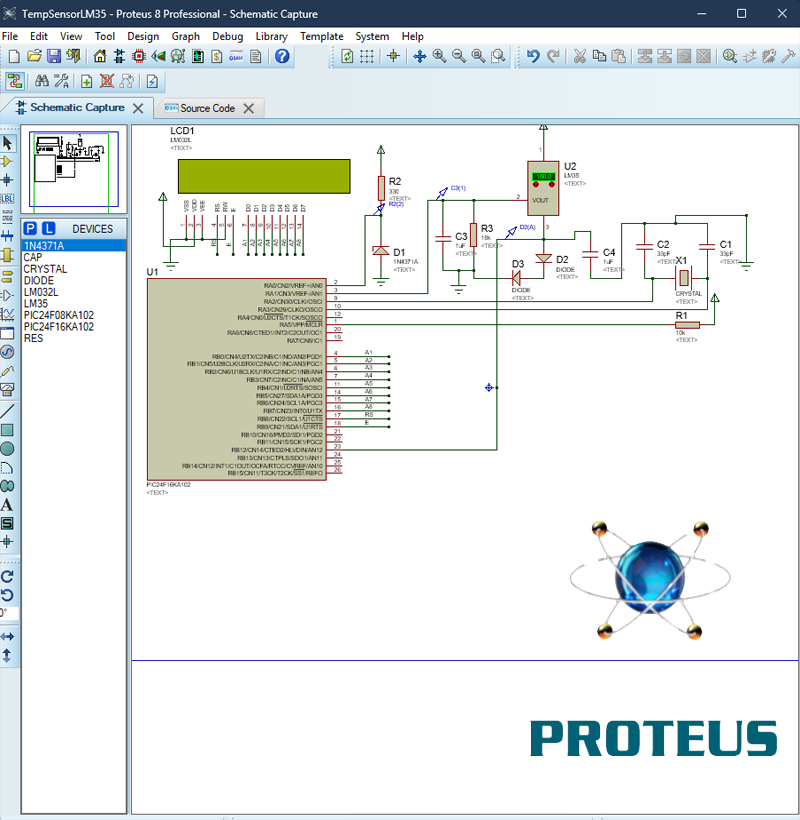Select the wire label LBL tool
The image size is (800, 820).
click(7, 199)
